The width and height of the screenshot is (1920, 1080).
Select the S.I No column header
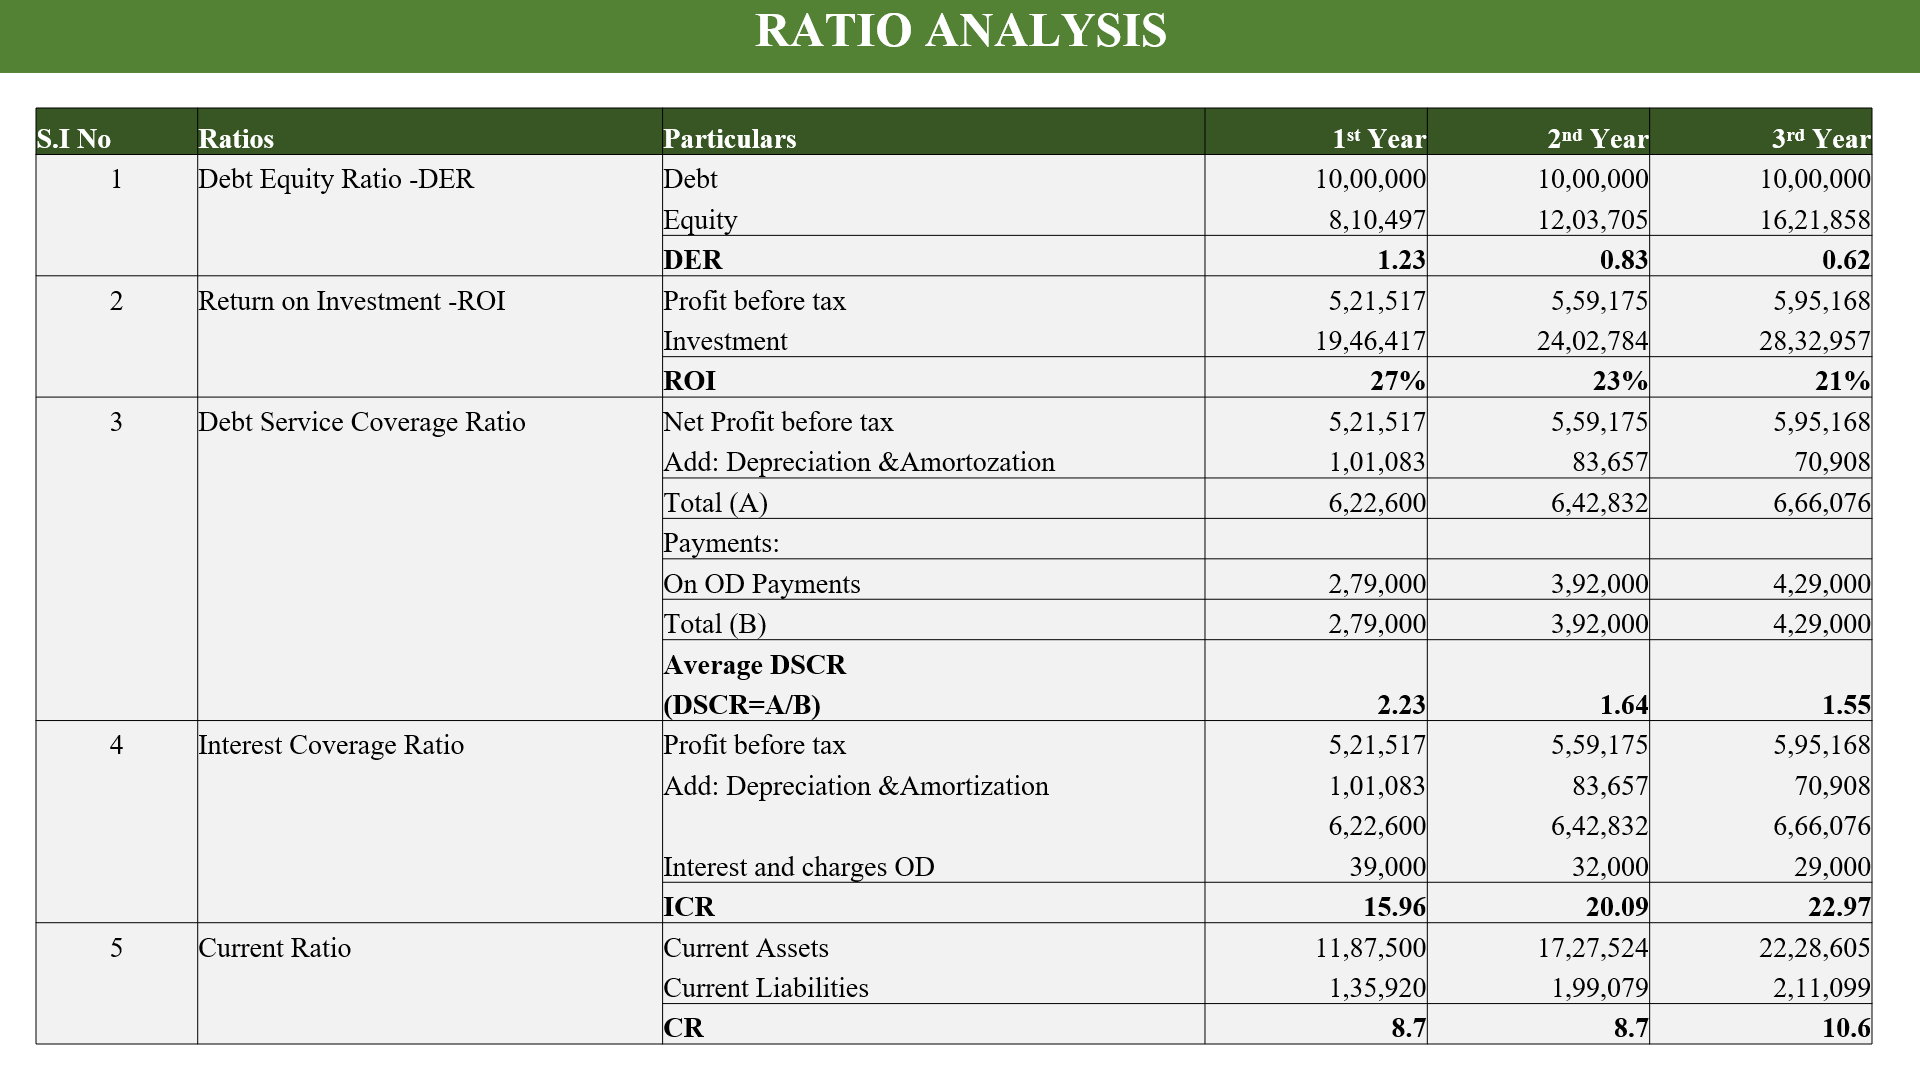pos(74,138)
